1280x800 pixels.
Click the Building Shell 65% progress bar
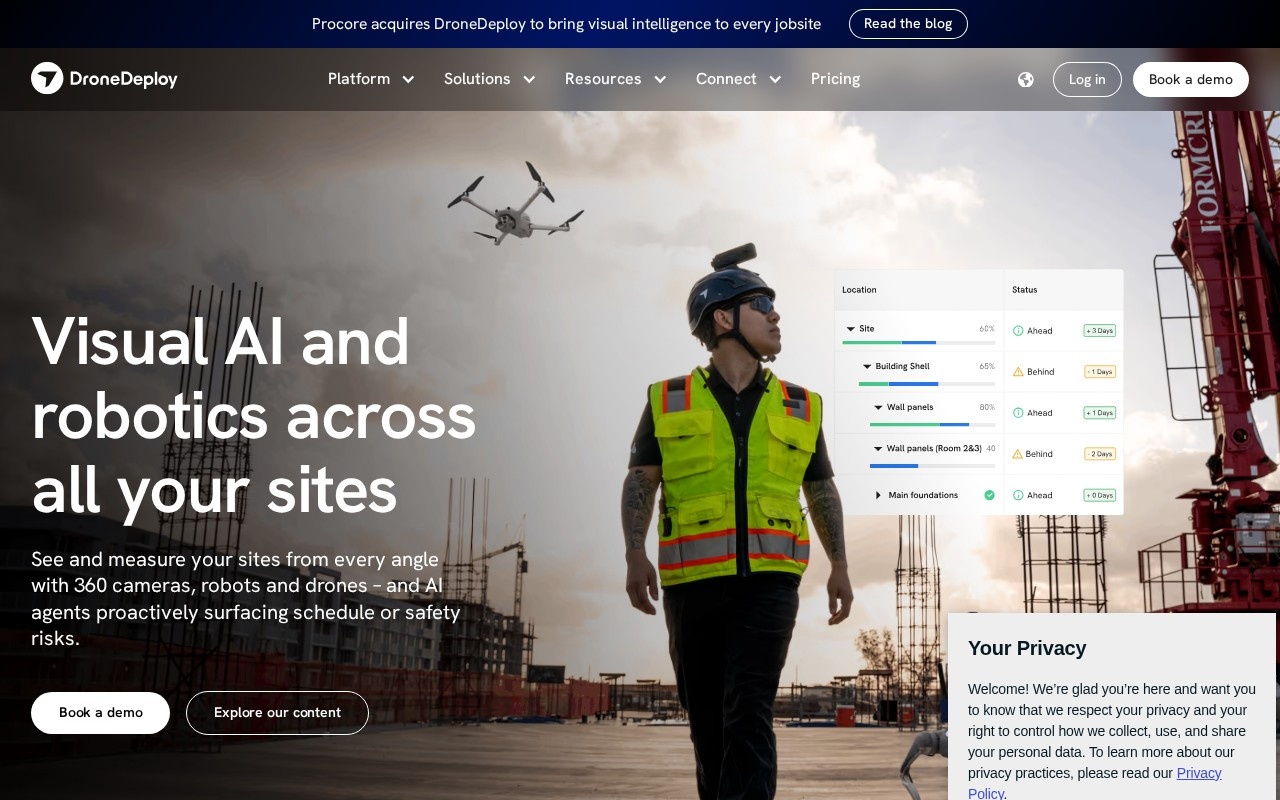click(927, 383)
